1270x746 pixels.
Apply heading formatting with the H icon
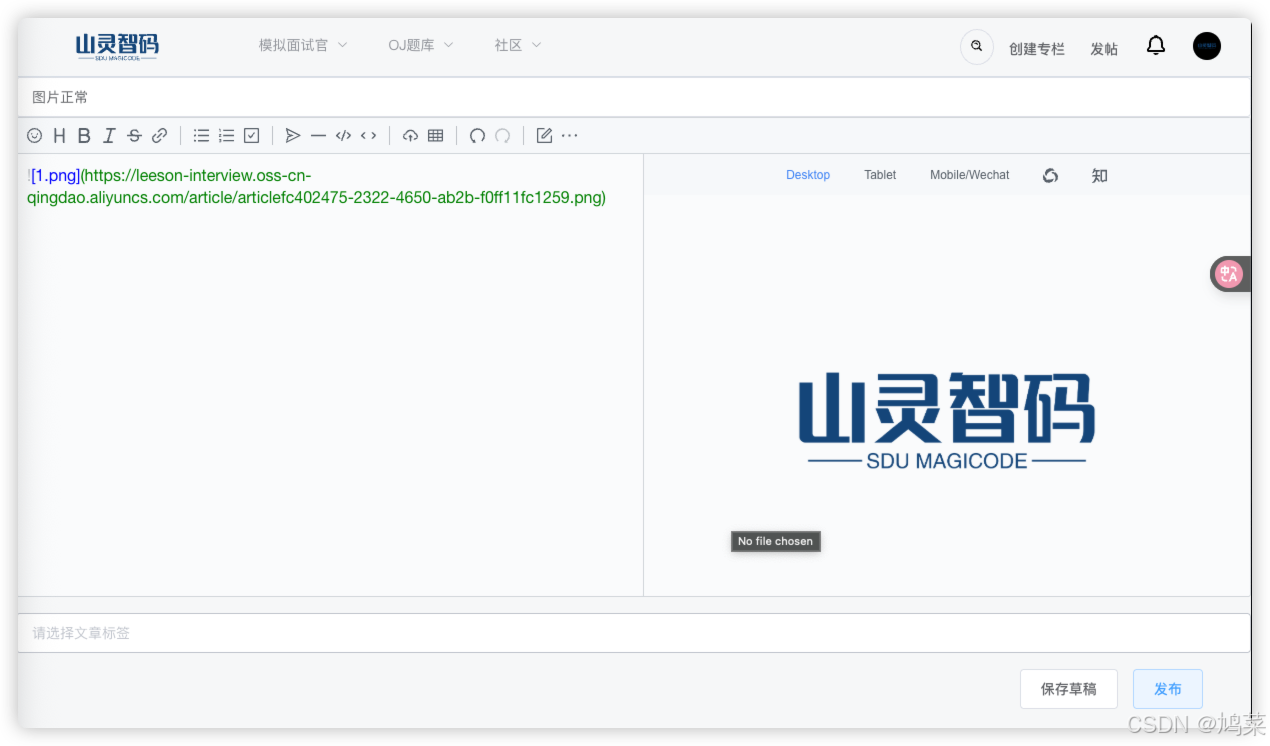(x=59, y=136)
